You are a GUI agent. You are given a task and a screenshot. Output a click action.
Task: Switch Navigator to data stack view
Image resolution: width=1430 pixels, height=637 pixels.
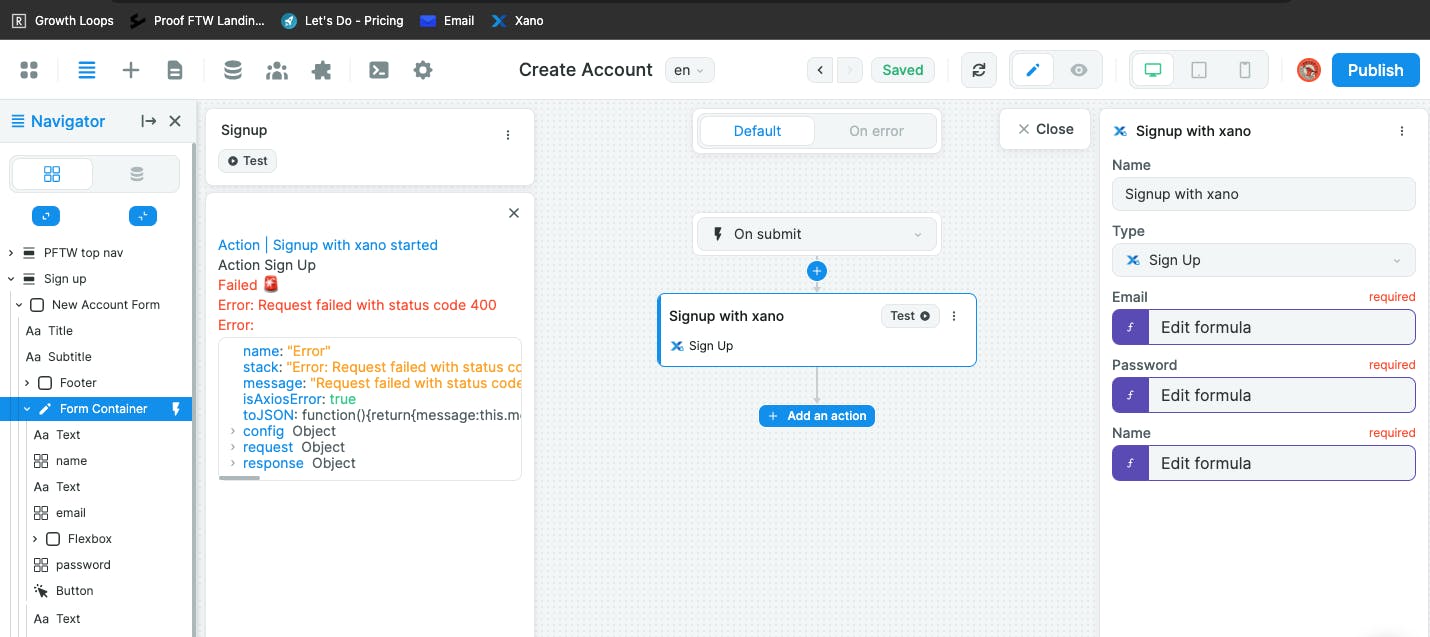(x=137, y=174)
